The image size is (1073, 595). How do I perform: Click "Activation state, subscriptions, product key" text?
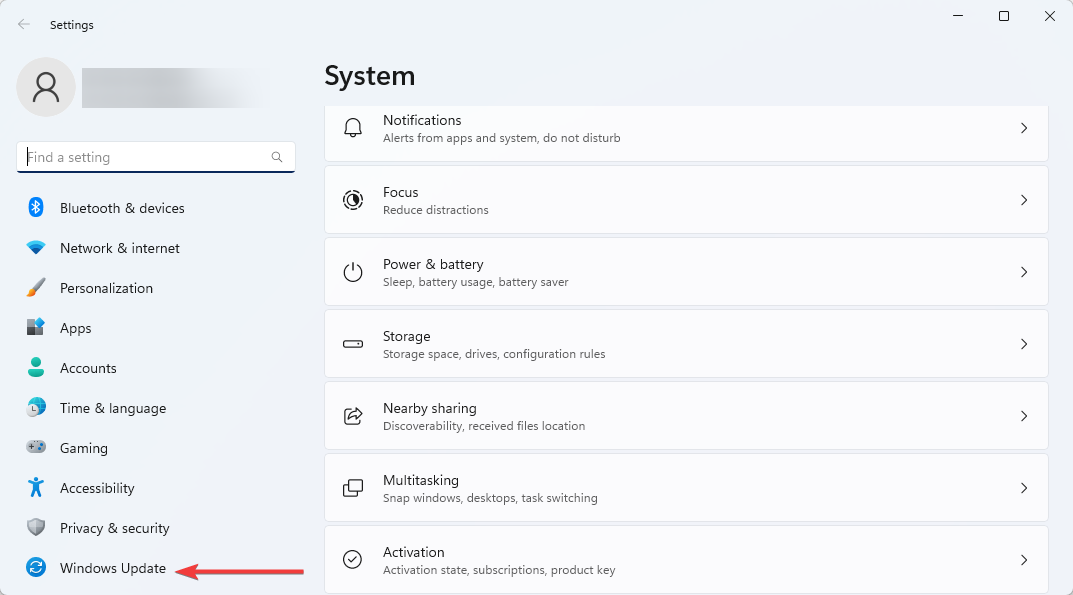[499, 570]
